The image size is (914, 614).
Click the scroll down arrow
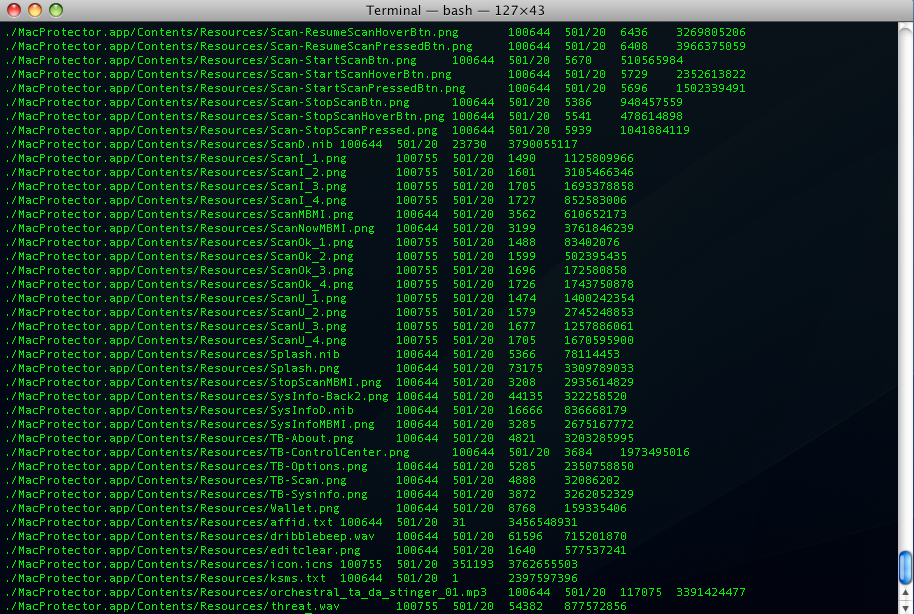point(905,605)
